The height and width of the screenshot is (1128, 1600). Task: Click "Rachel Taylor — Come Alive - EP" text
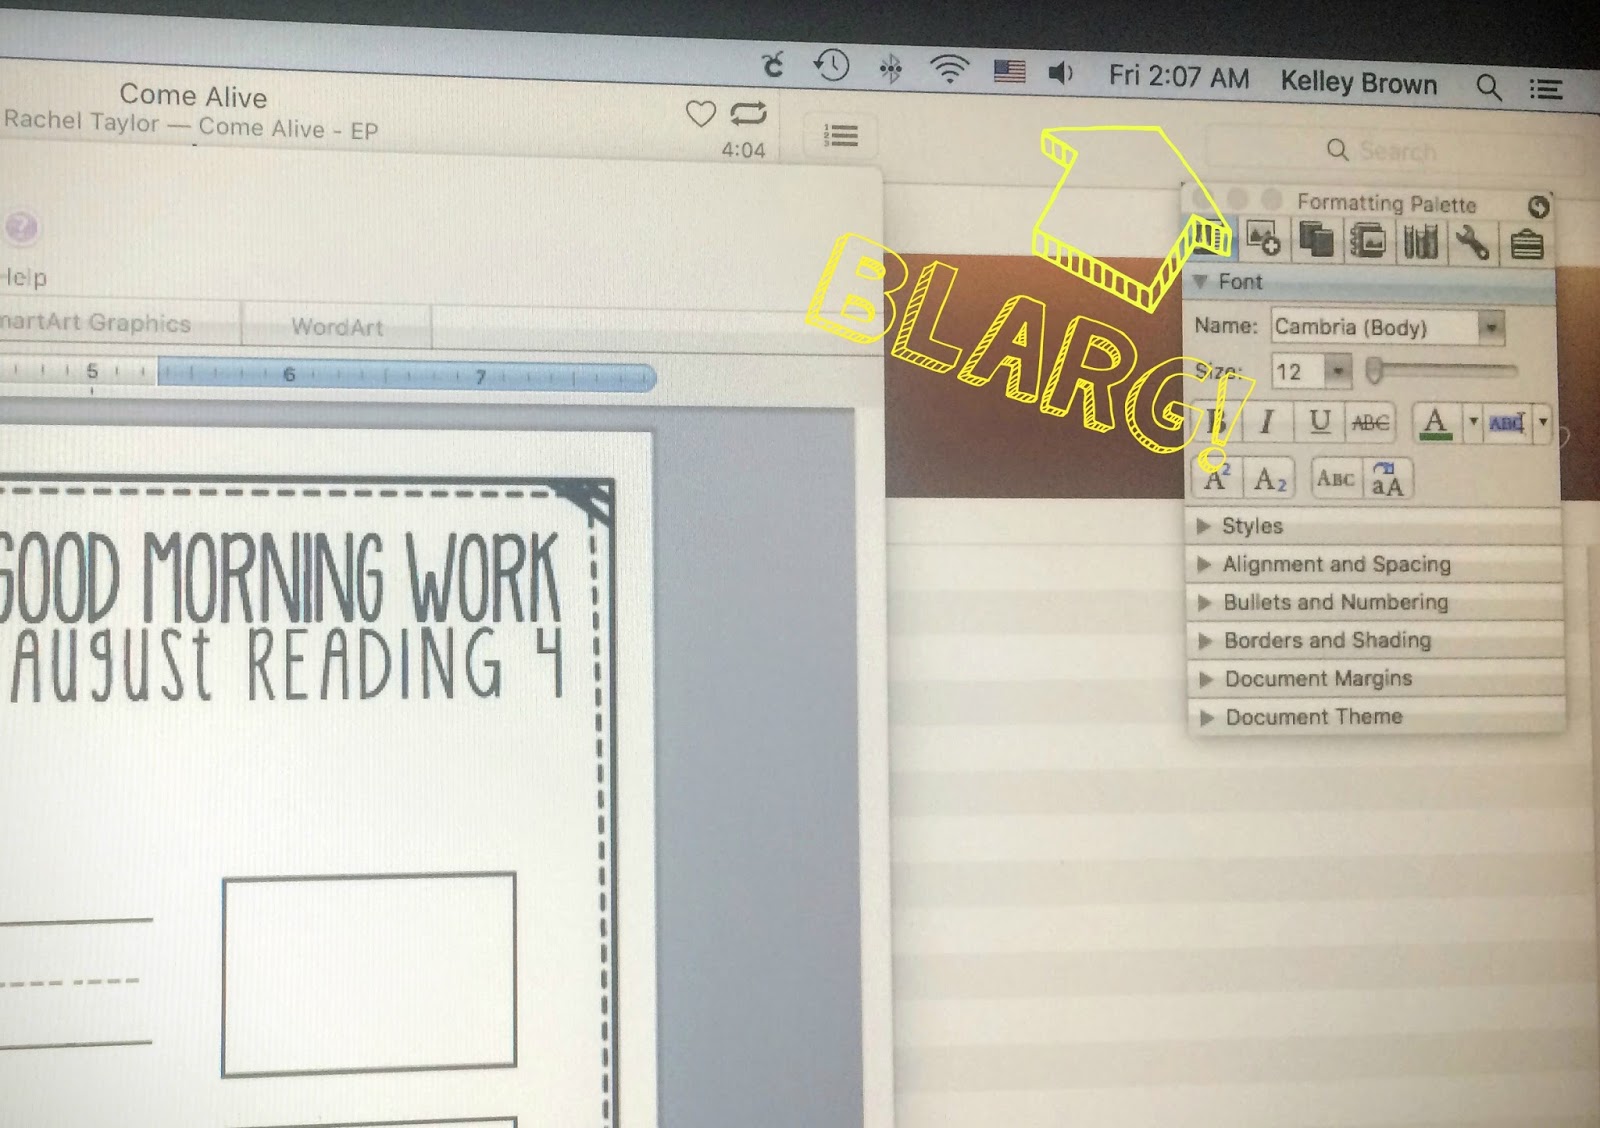191,125
